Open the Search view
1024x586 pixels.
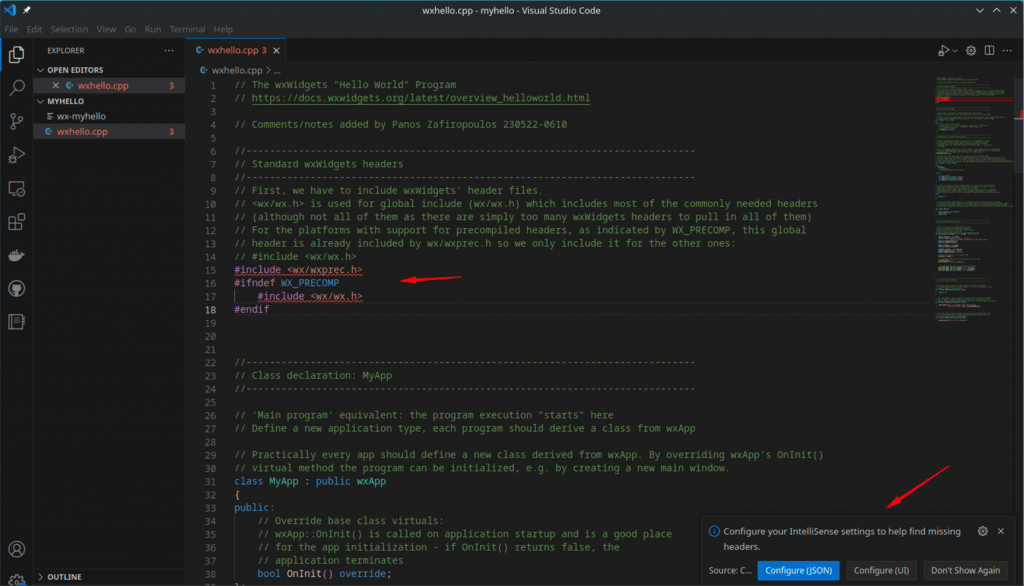[x=16, y=88]
